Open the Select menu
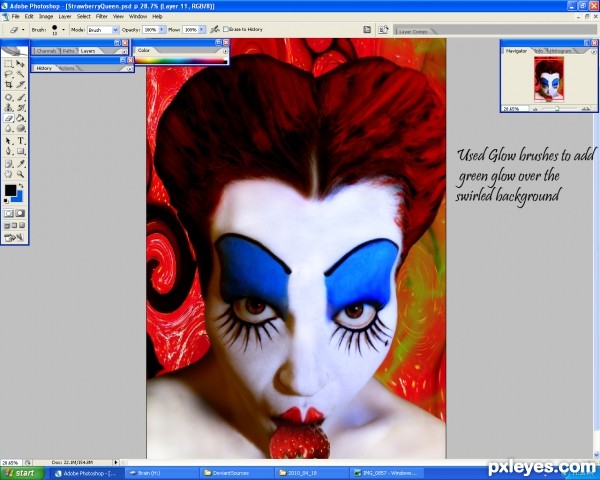The height and width of the screenshot is (480, 600). click(x=83, y=16)
